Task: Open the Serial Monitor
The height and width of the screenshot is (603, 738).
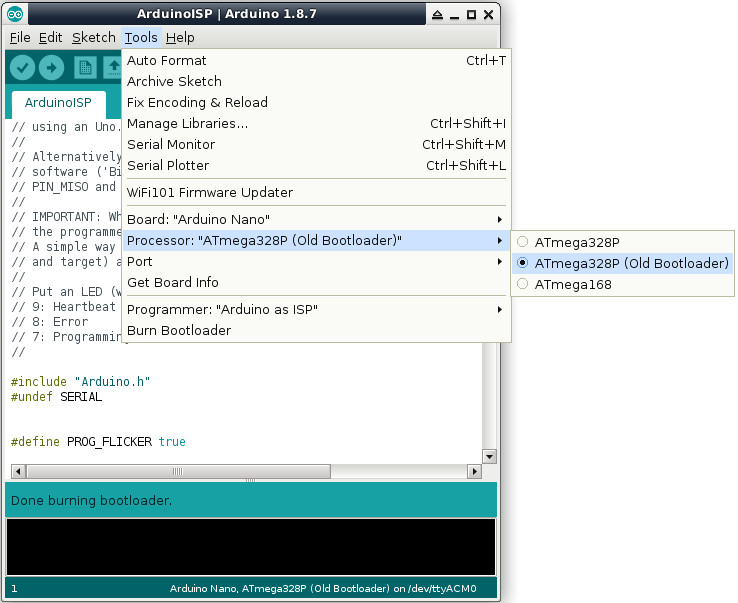Action: (x=316, y=145)
